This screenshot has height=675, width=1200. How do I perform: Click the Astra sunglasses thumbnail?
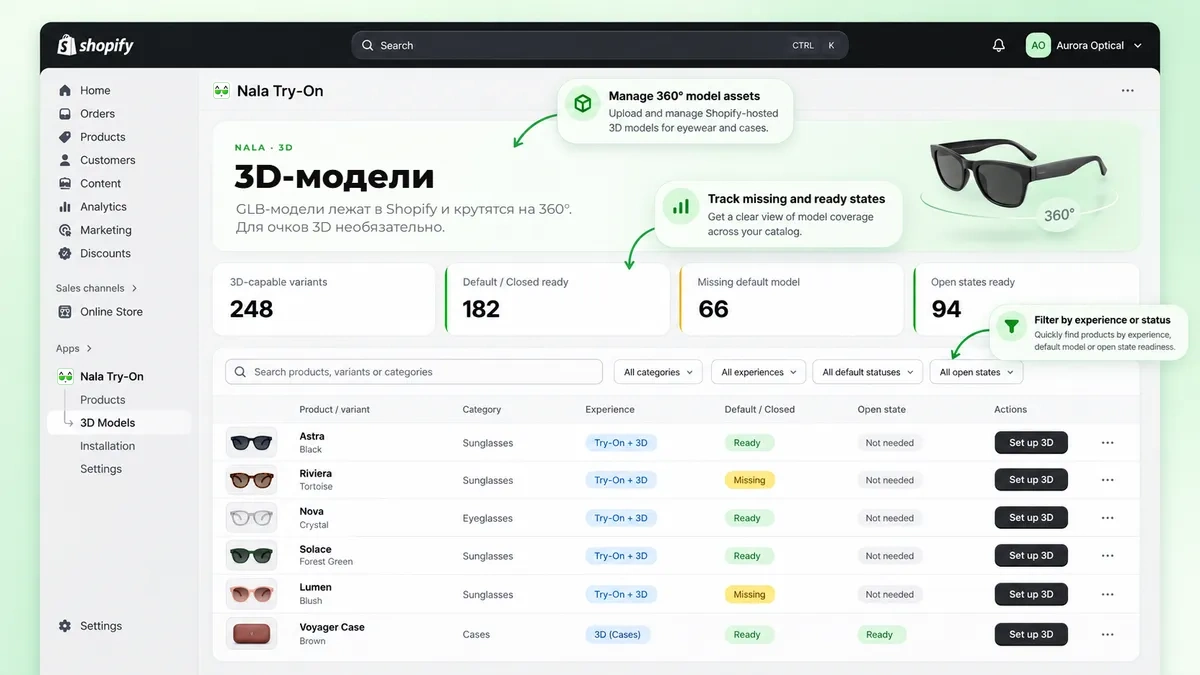[x=252, y=443]
